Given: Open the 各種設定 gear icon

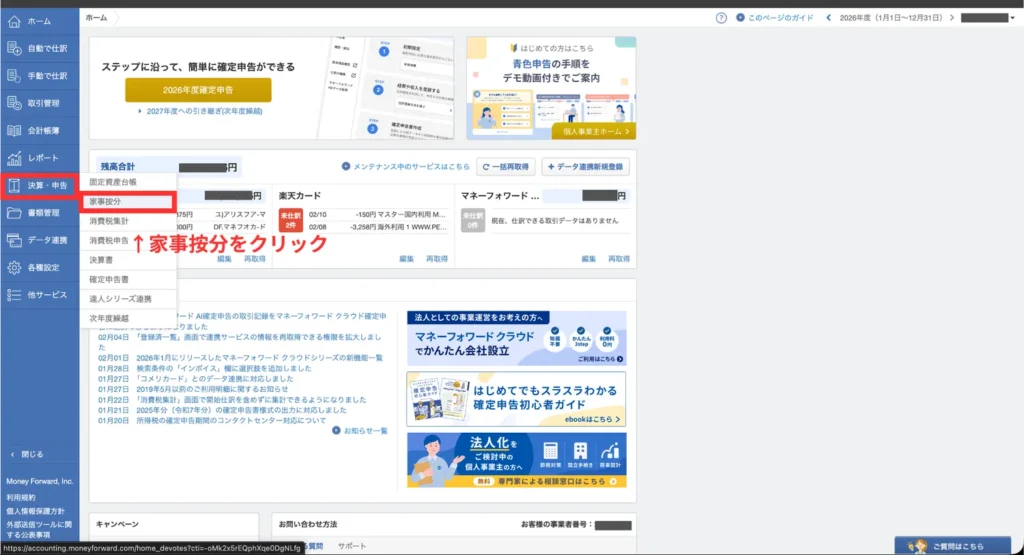Looking at the screenshot, I should [x=14, y=268].
